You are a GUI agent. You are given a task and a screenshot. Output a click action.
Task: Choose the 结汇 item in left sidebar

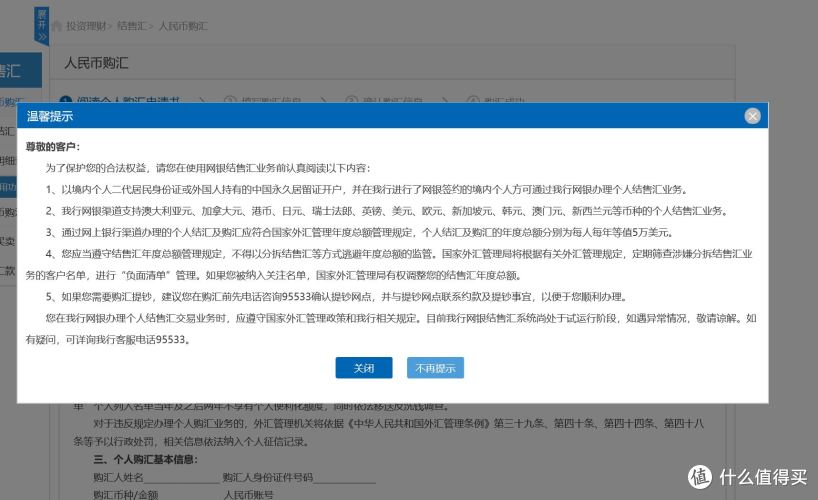(8, 131)
